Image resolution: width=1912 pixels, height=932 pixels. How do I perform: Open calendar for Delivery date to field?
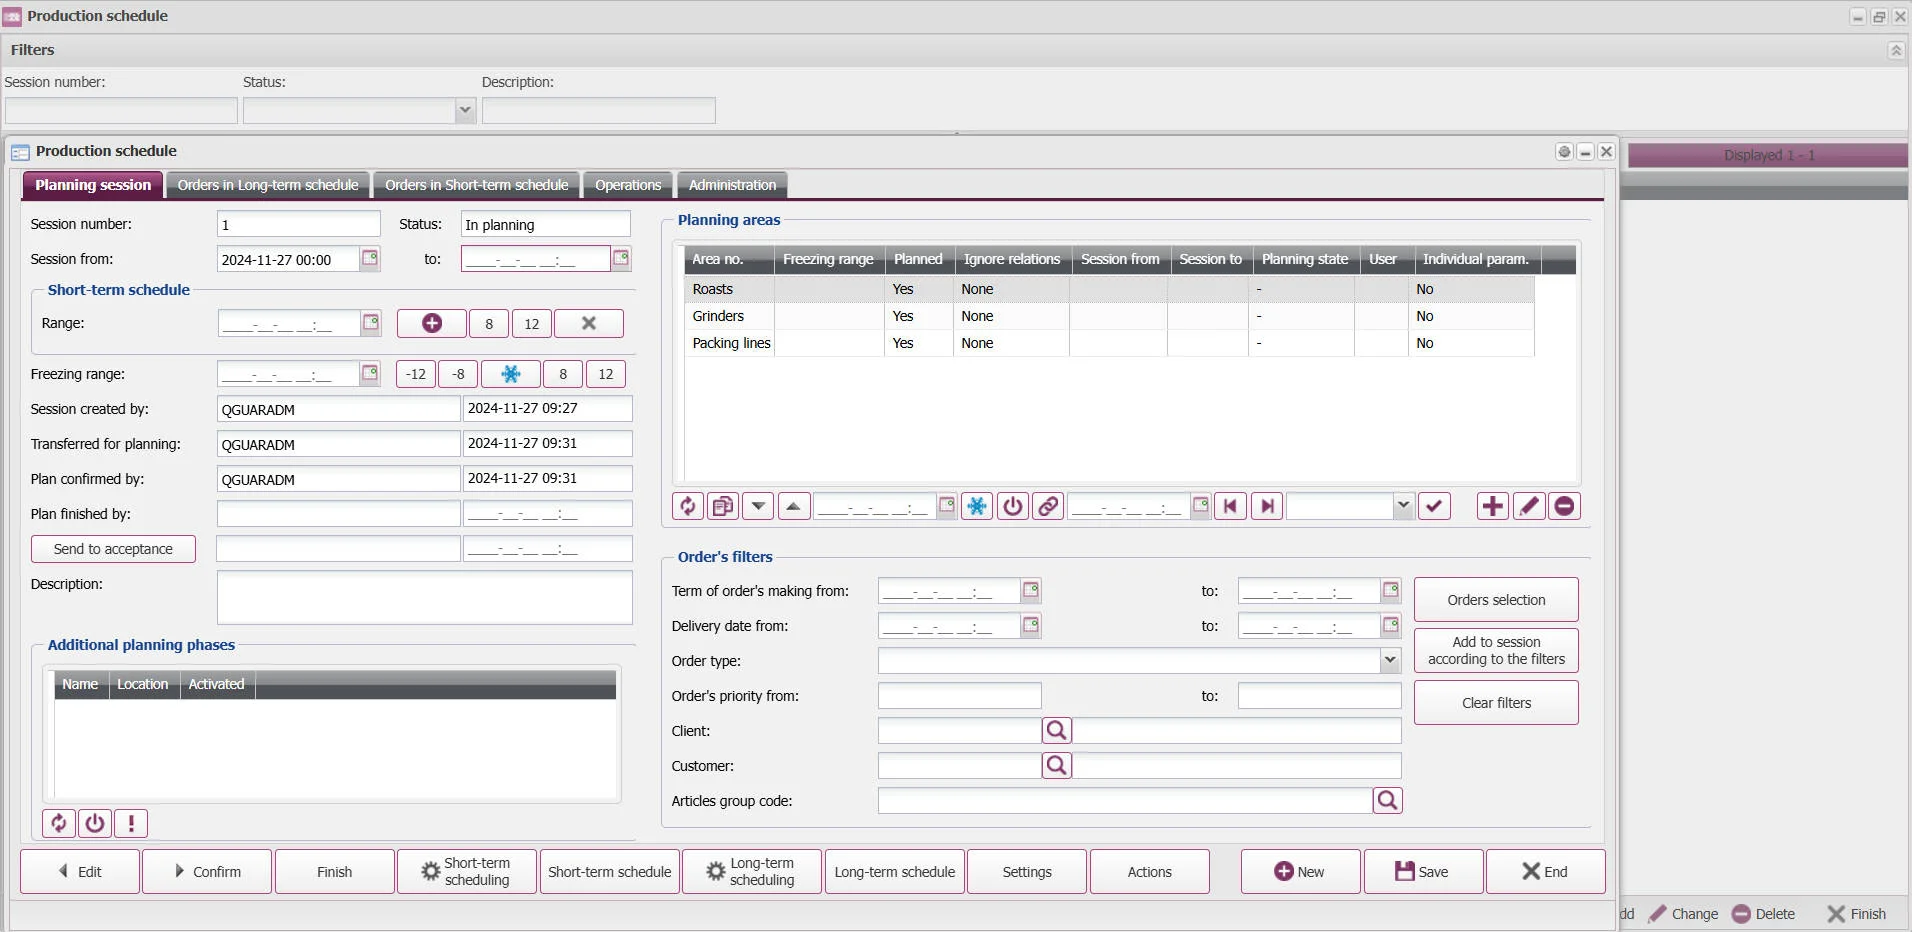tap(1391, 625)
